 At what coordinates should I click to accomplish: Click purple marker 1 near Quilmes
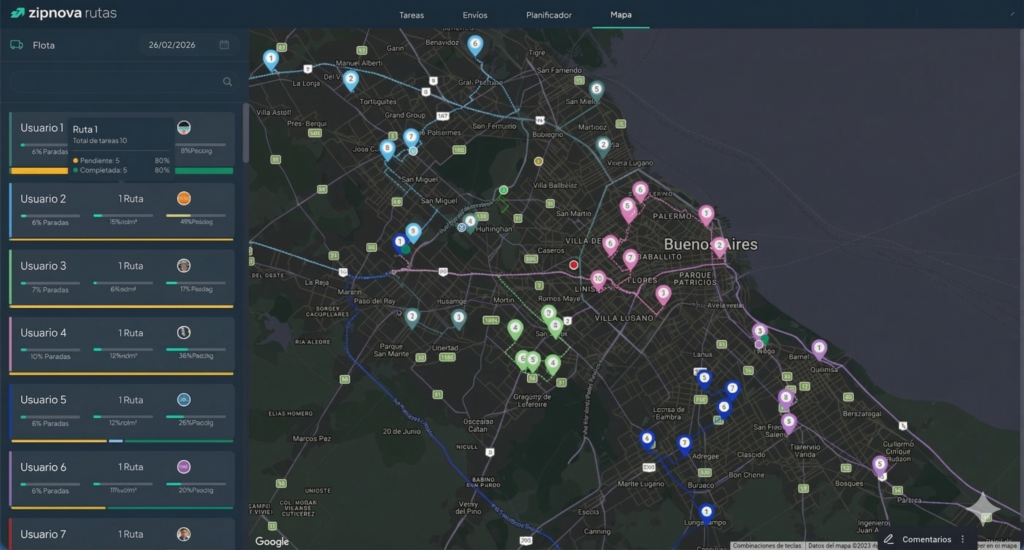point(819,349)
